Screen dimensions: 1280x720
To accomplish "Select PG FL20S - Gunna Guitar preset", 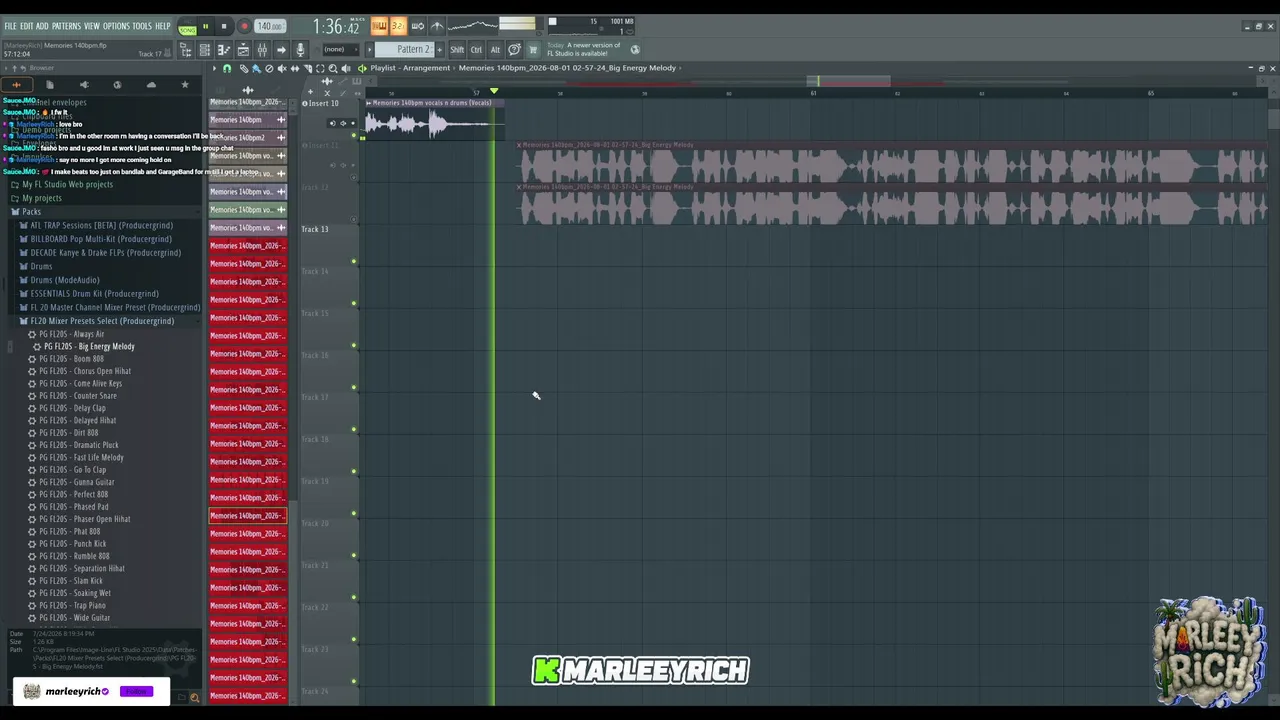I will (x=77, y=482).
